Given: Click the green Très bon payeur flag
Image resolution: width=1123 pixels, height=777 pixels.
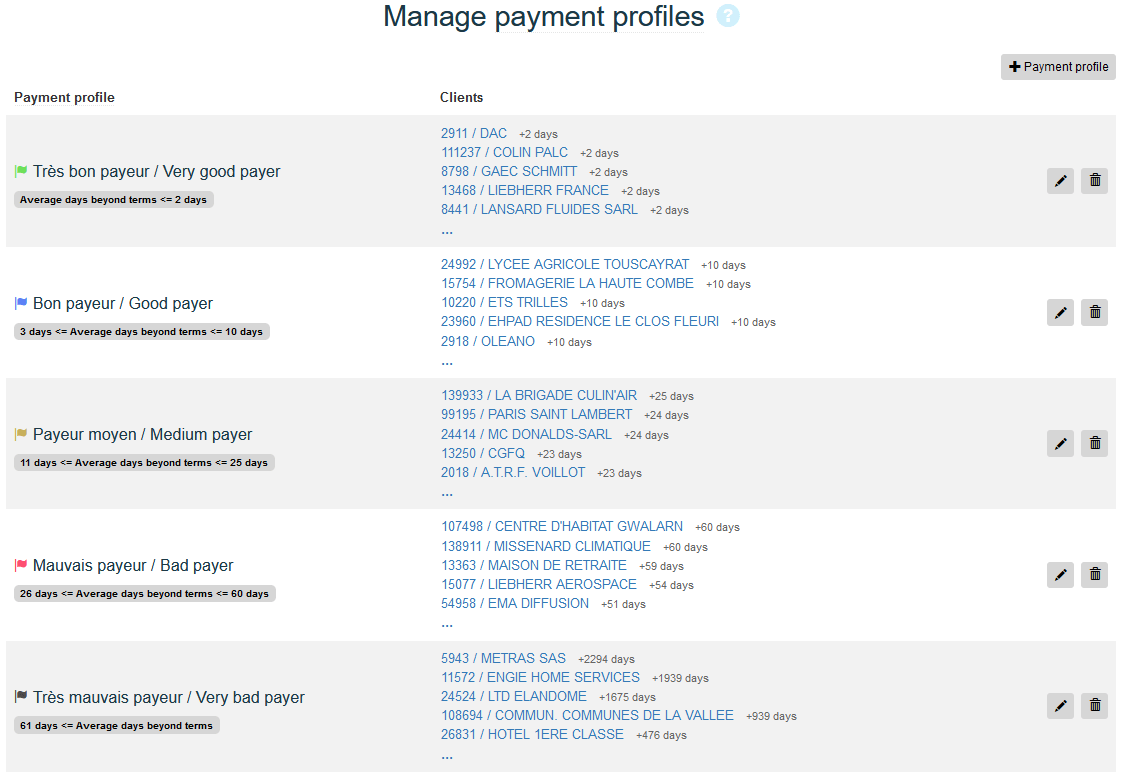Looking at the screenshot, I should tap(21, 172).
